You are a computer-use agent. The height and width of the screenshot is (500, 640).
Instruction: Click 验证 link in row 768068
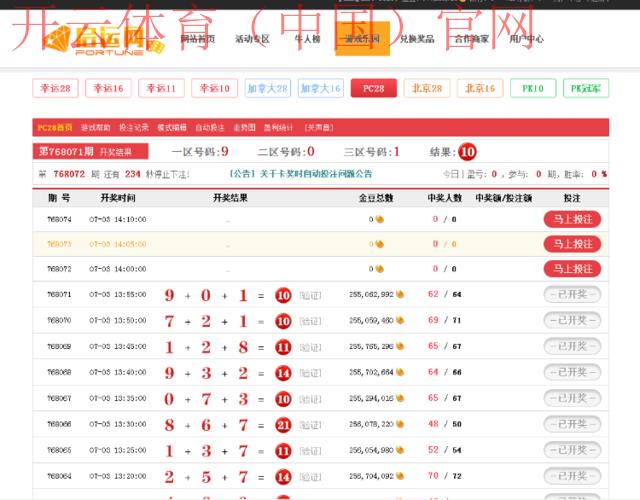pos(310,373)
